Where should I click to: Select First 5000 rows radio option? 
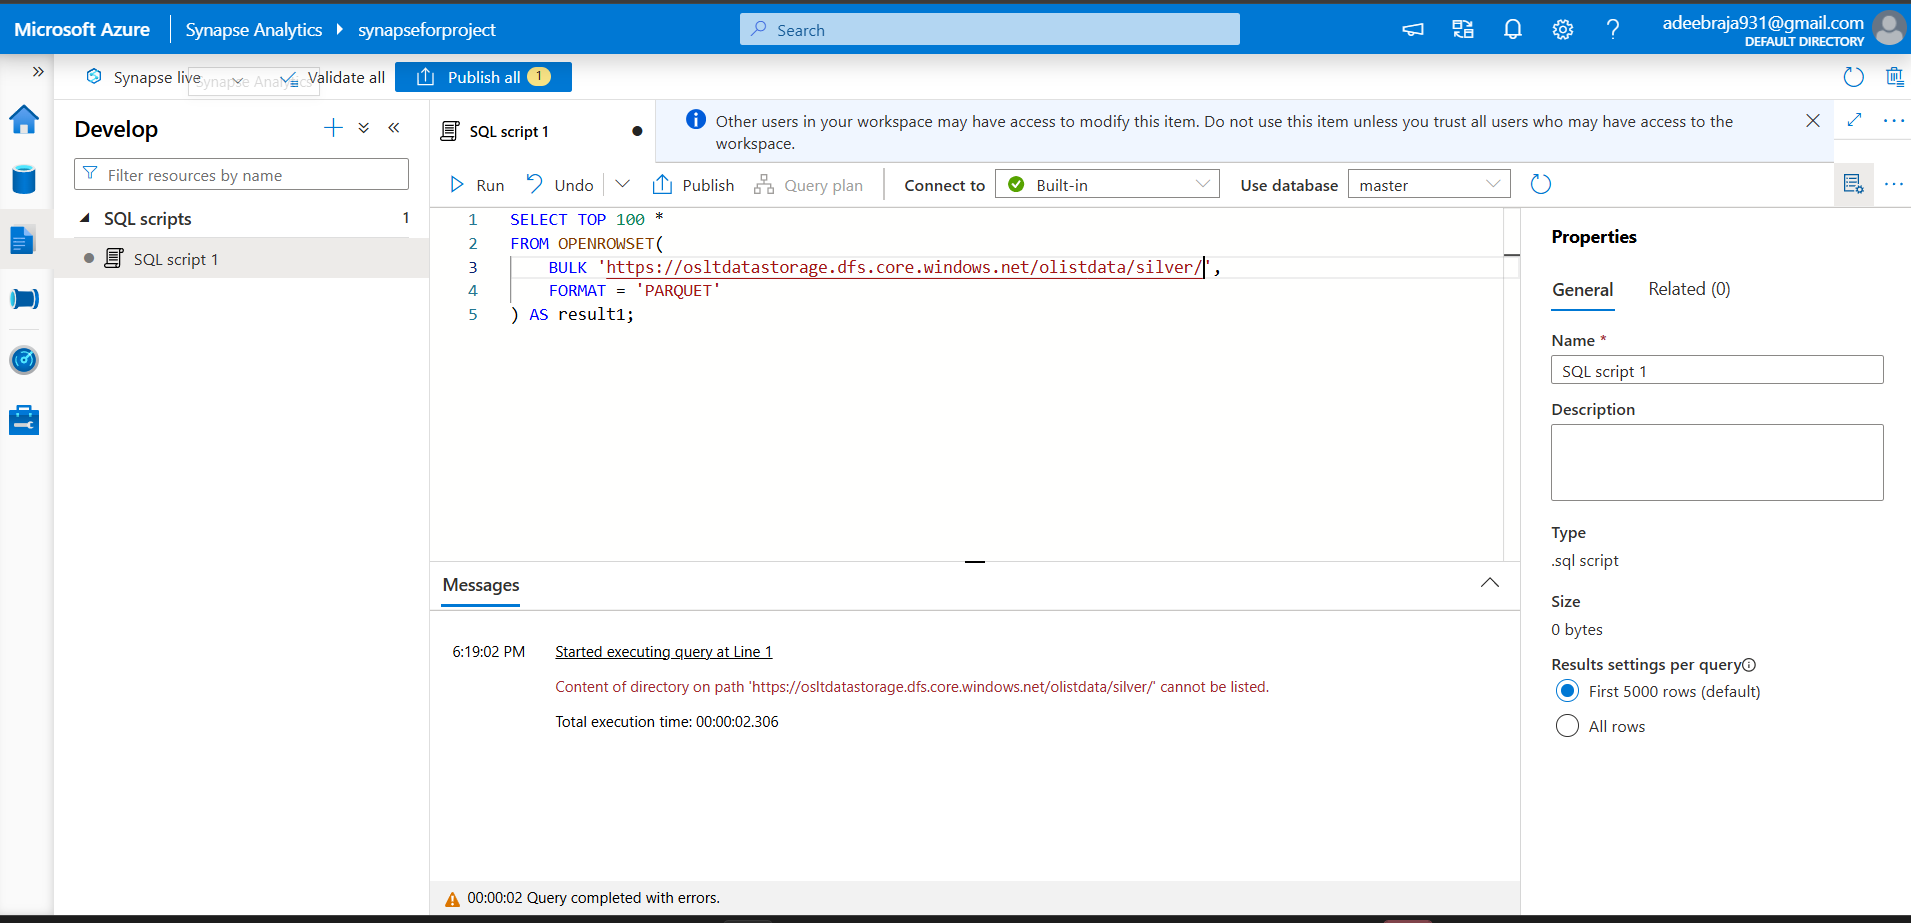(1567, 691)
